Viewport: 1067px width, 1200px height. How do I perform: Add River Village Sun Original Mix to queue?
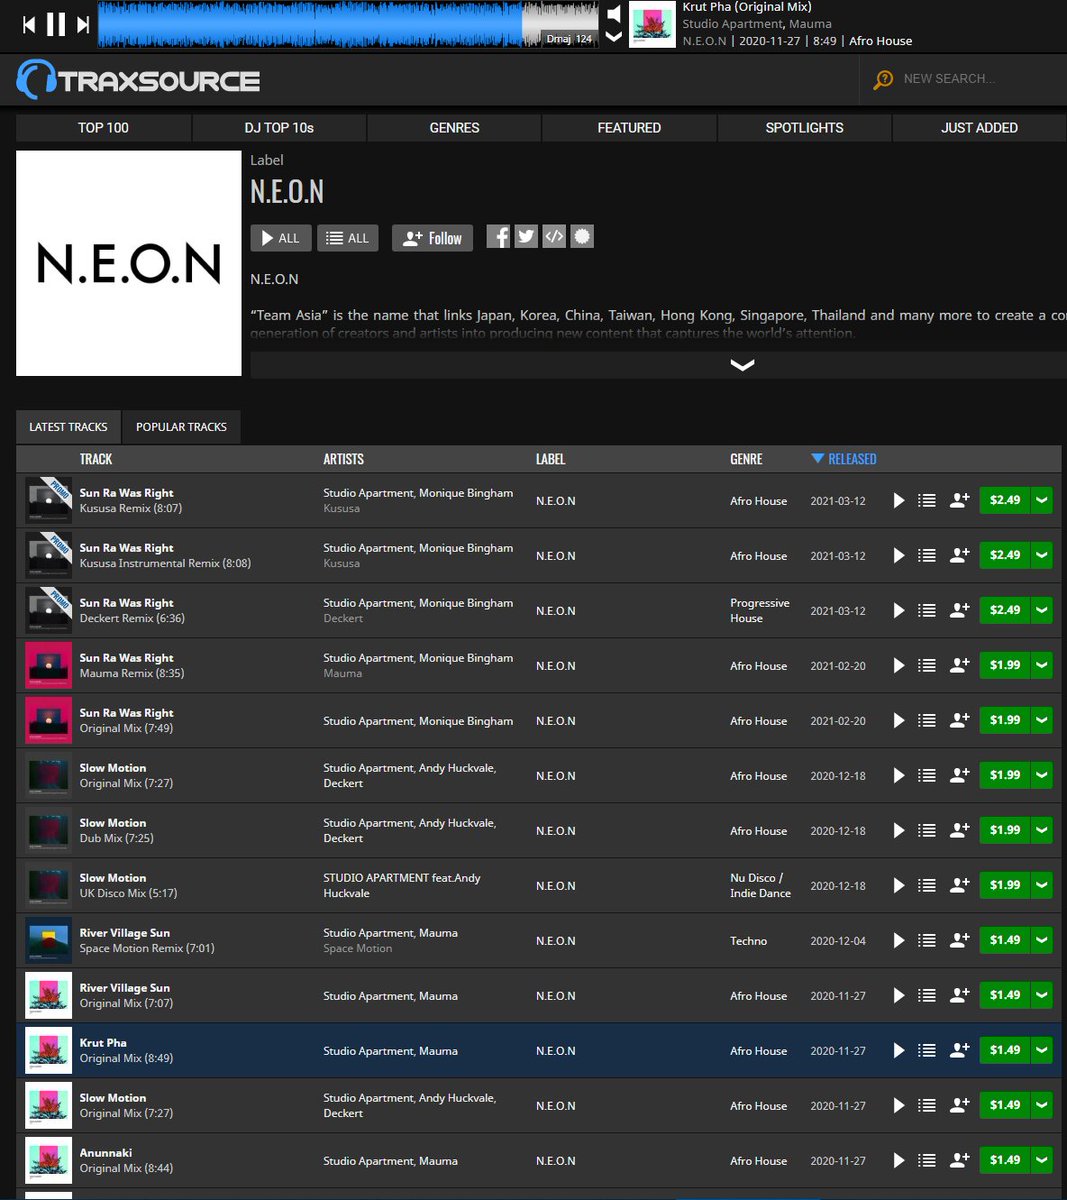(x=927, y=995)
